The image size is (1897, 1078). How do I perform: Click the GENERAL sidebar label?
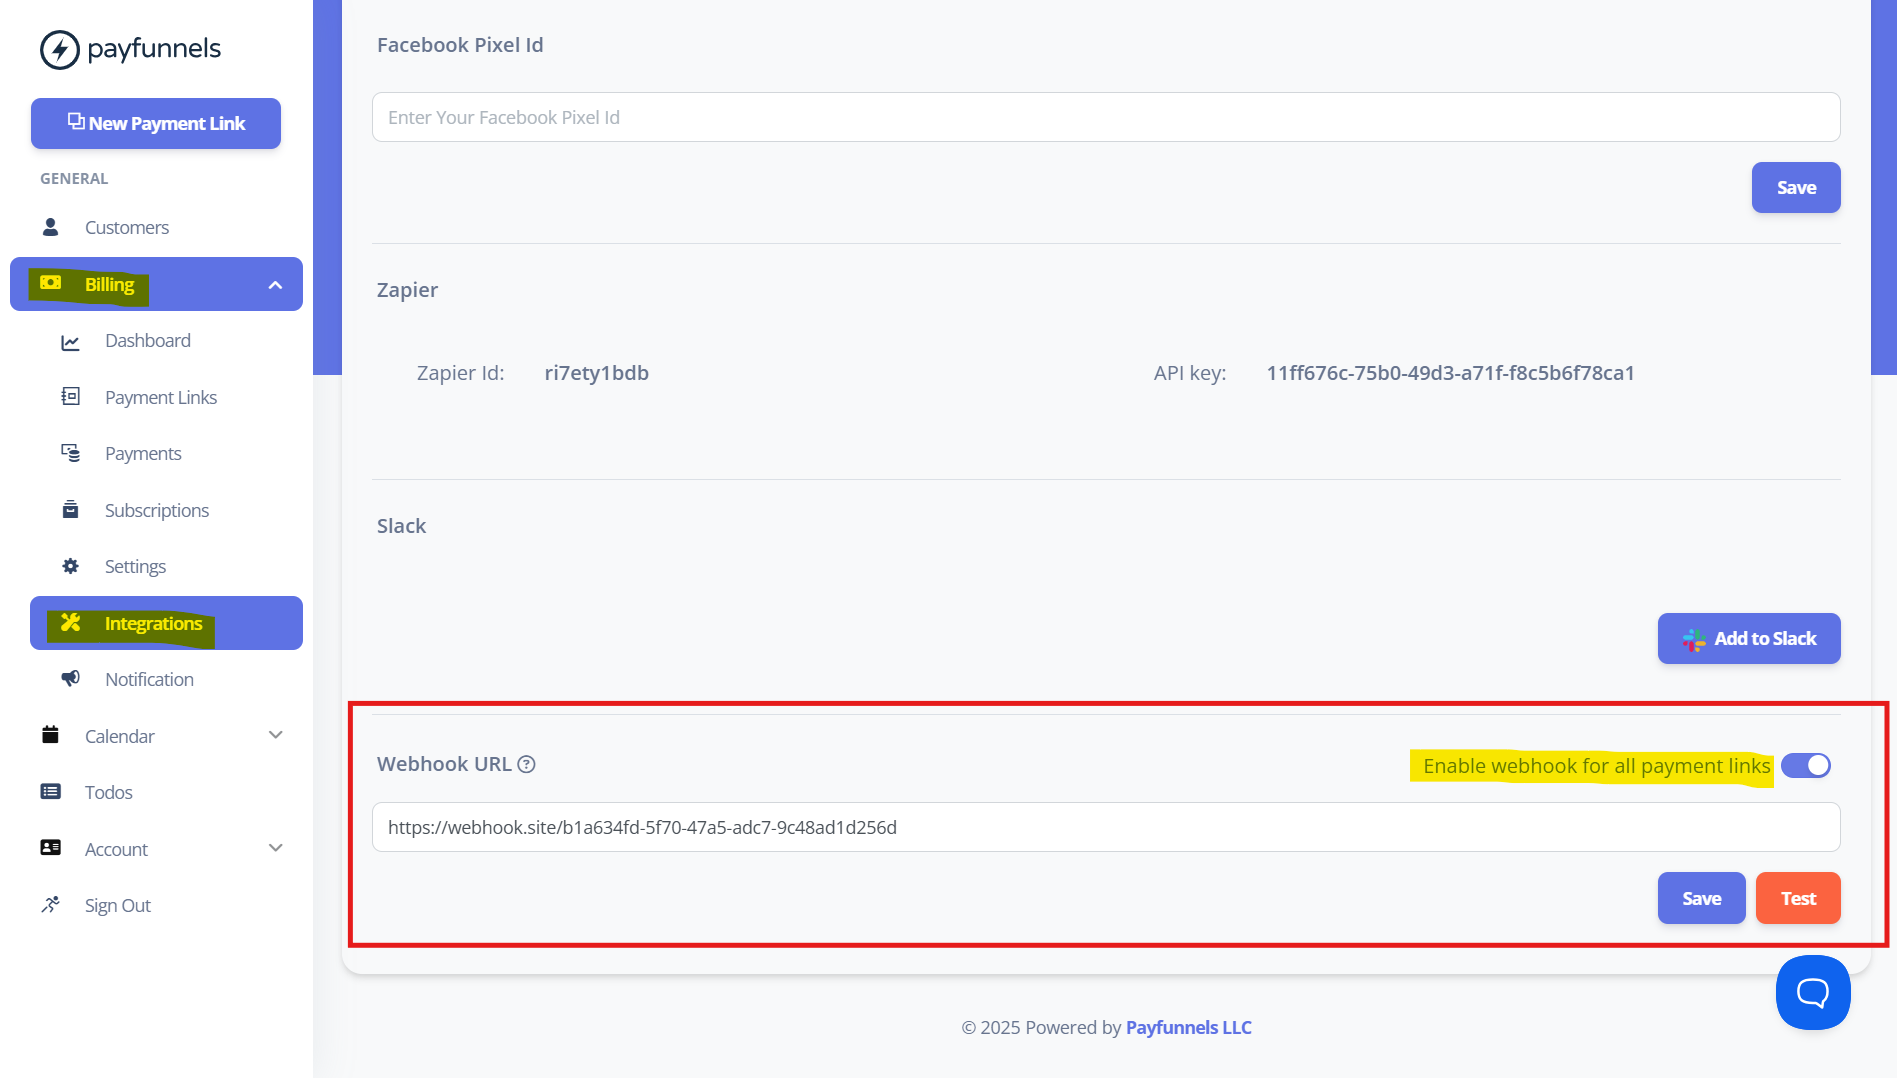(x=74, y=178)
